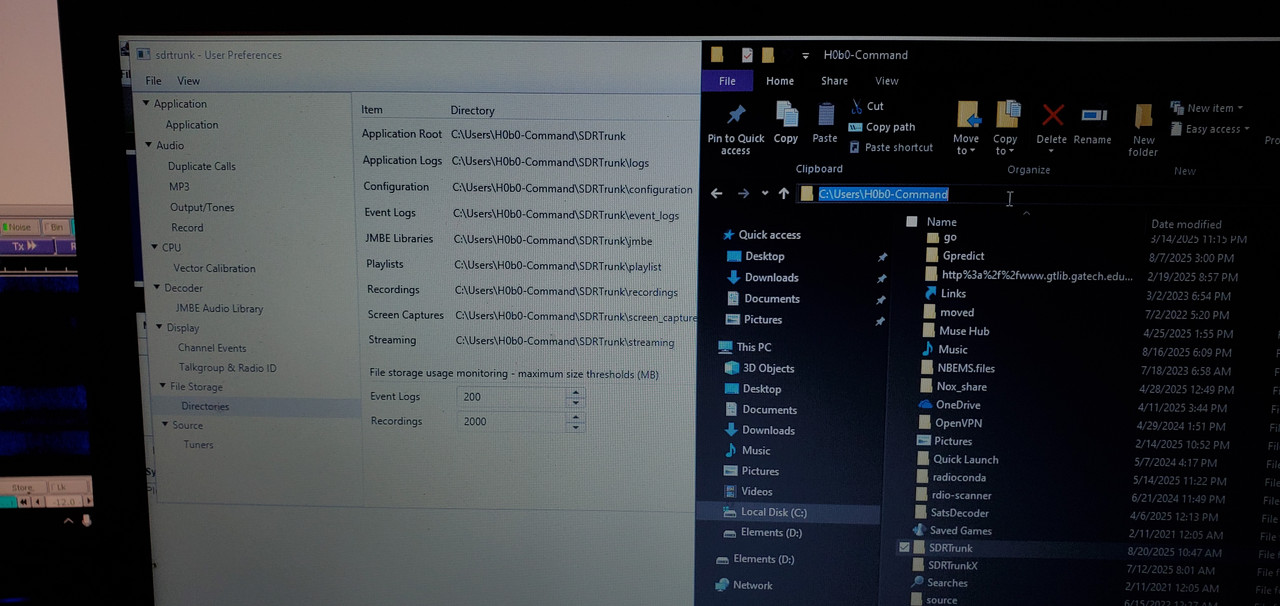
Task: Click the Up one level arrow
Action: (784, 194)
